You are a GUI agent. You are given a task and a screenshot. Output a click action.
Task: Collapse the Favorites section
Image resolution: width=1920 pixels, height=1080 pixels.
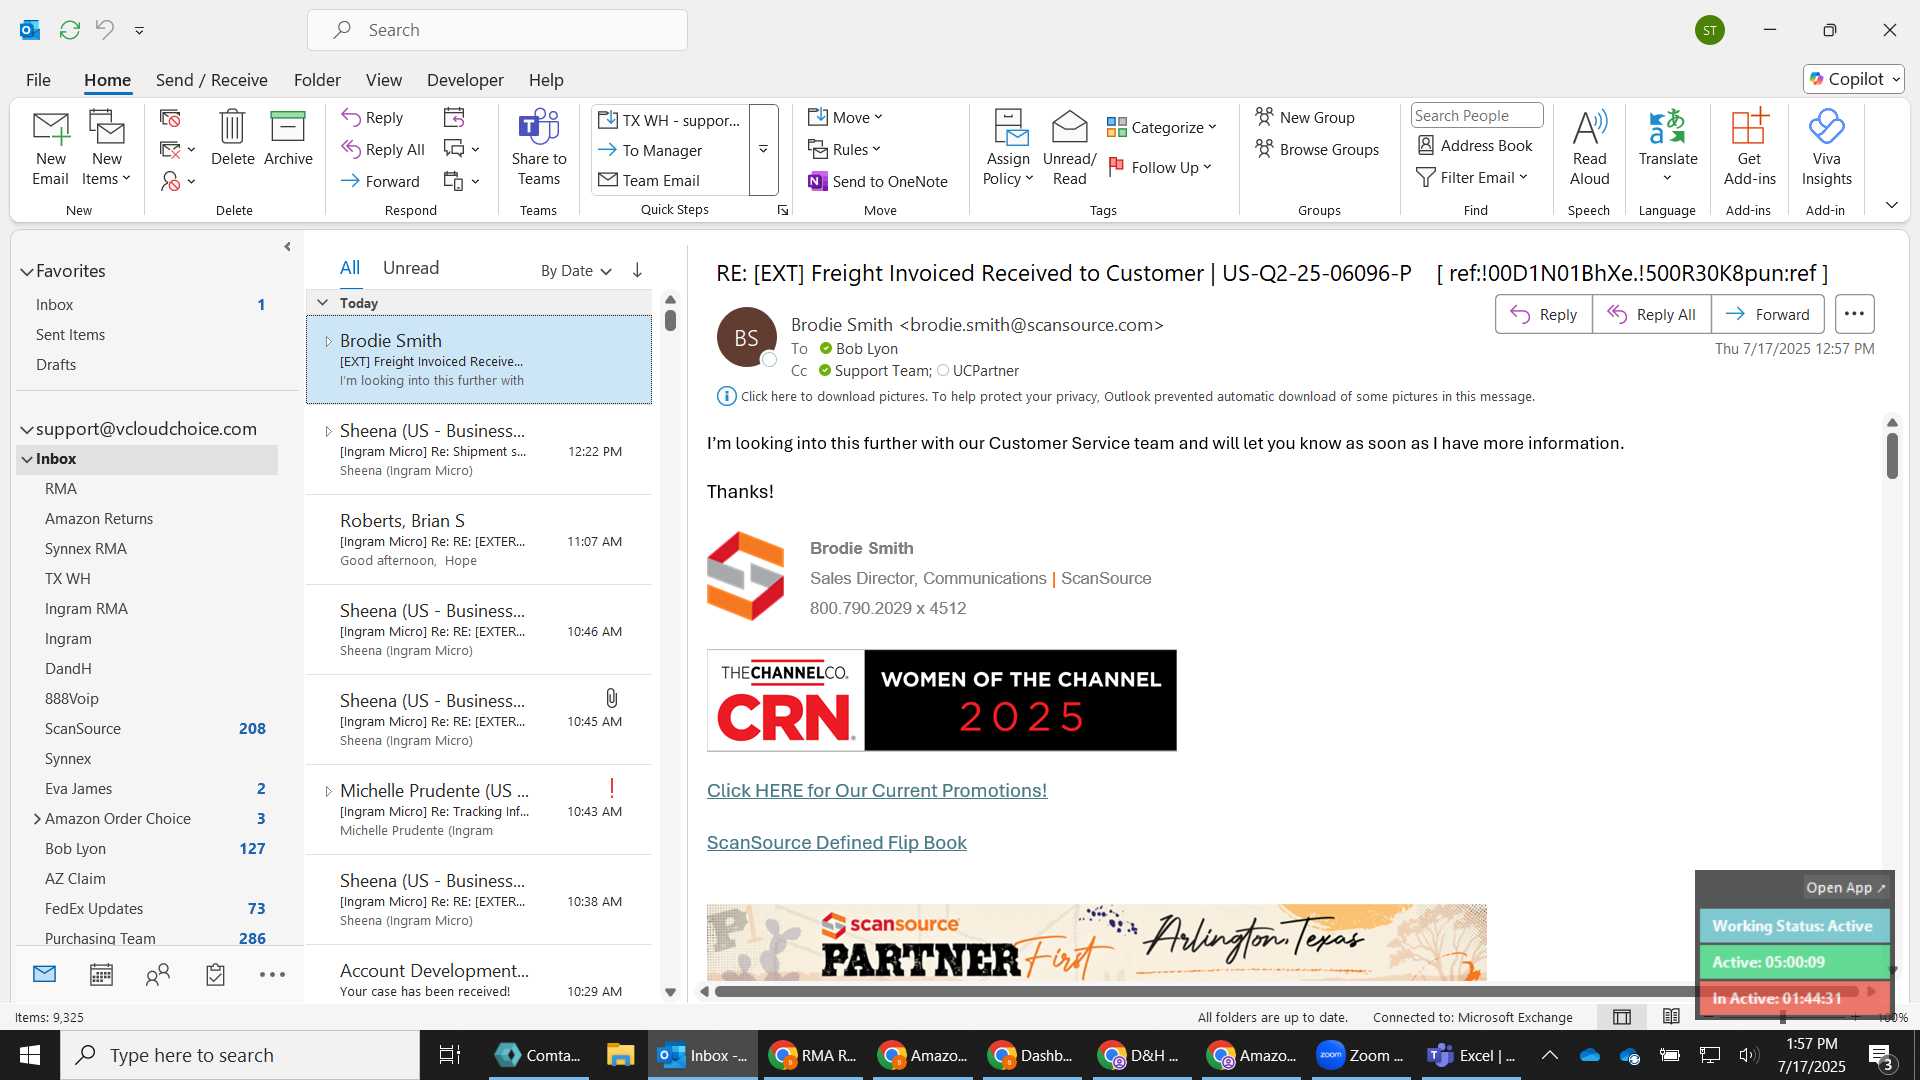(27, 271)
